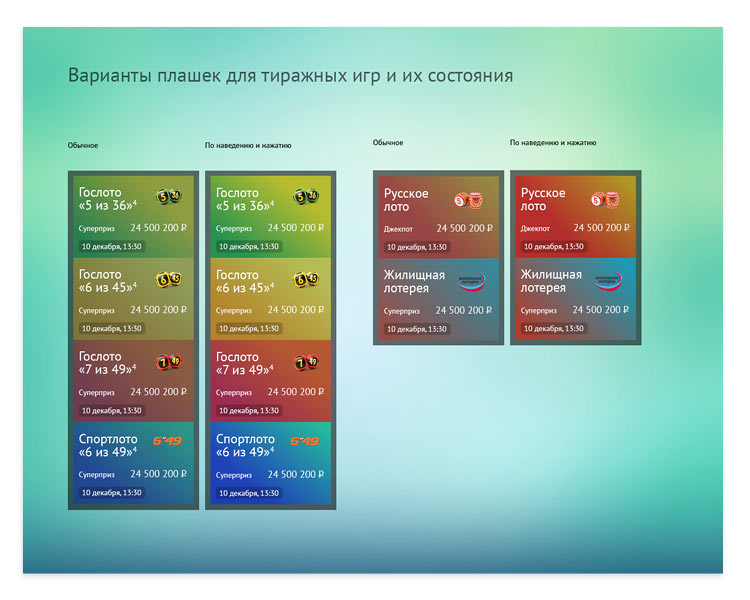Click the 7 из 49 balls icon in normal column

click(169, 361)
